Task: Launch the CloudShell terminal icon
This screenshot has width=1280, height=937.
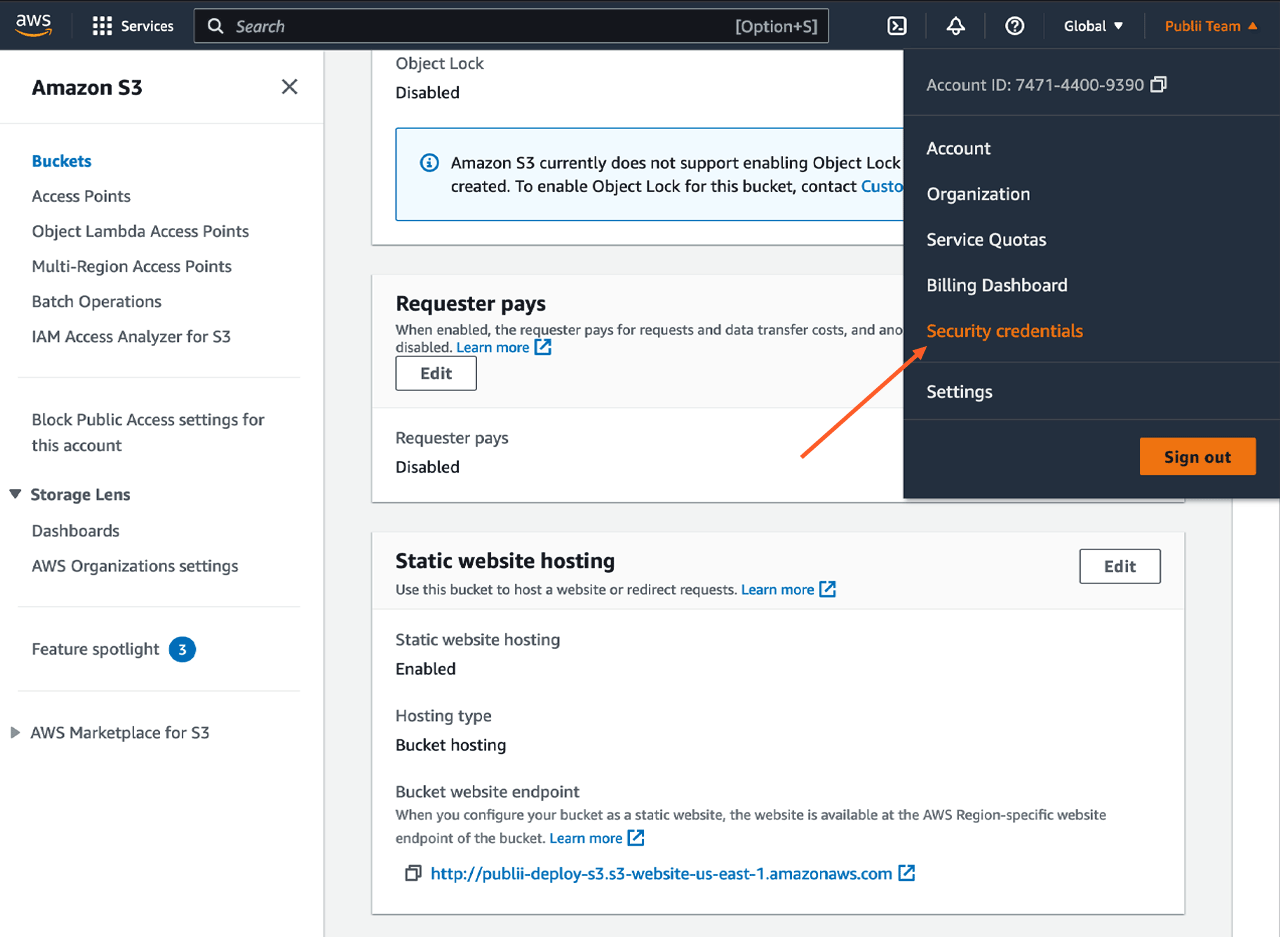Action: pos(897,26)
